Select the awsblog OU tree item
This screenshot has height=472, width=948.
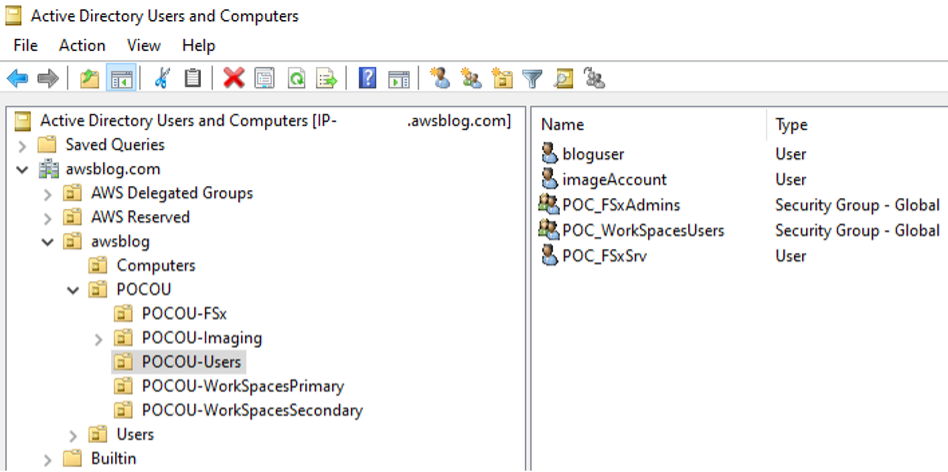pos(120,242)
